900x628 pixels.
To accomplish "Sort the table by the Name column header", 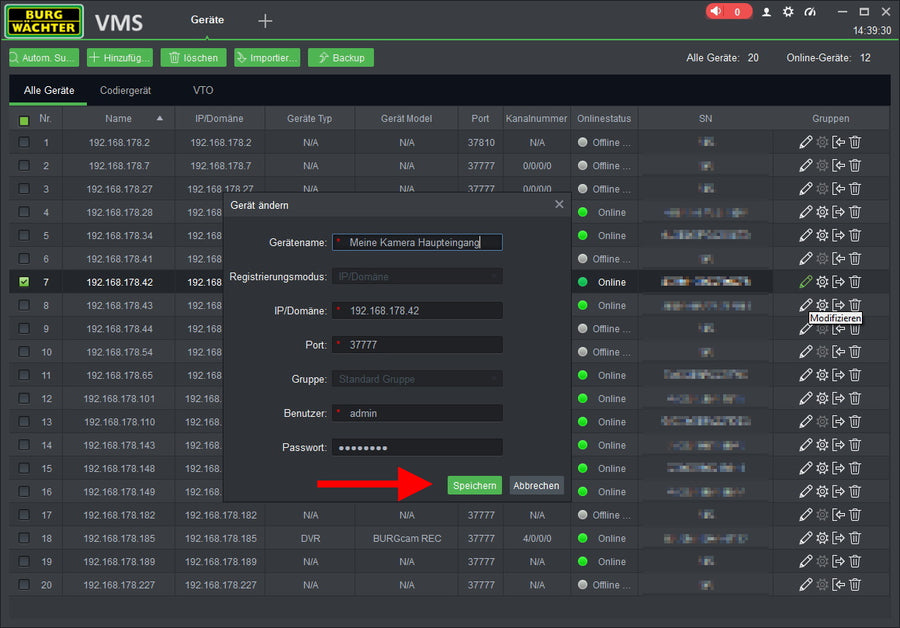I will 118,119.
